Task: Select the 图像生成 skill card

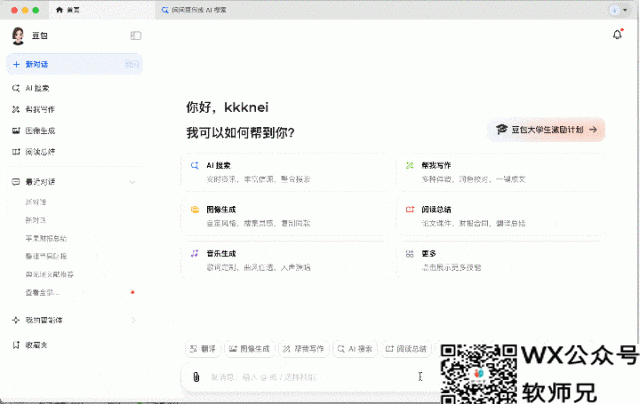Action: pos(286,216)
